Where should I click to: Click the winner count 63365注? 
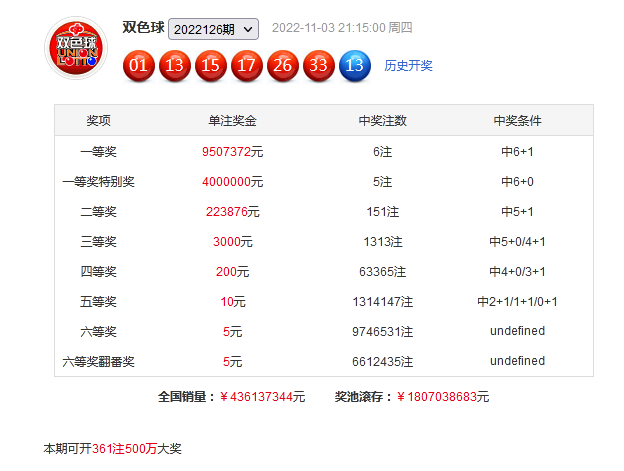[382, 272]
